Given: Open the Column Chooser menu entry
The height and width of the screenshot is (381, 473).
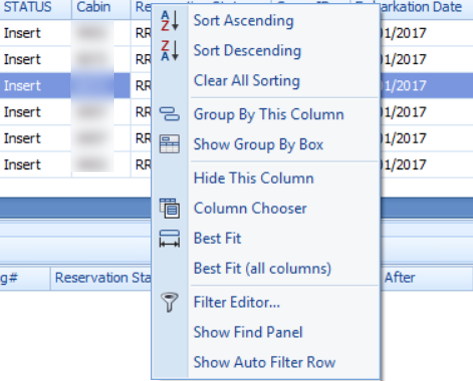Looking at the screenshot, I should [x=266, y=208].
